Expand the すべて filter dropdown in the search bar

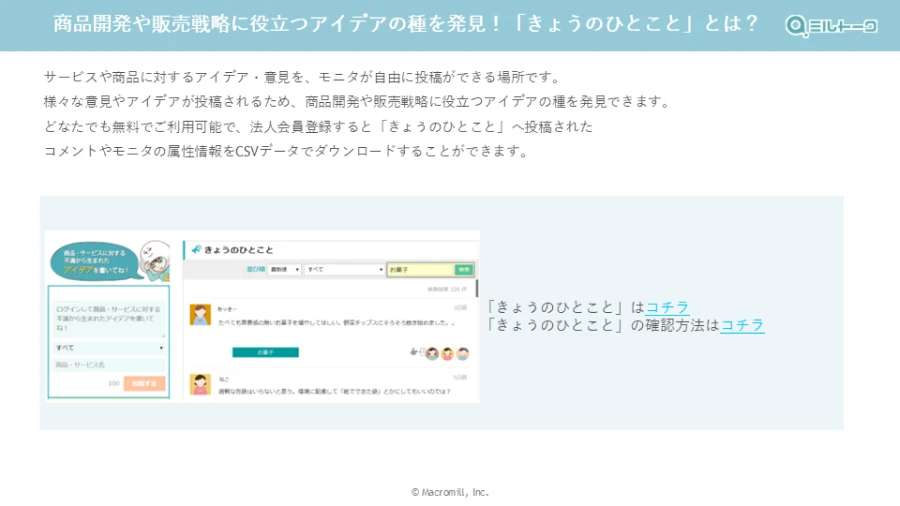344,270
